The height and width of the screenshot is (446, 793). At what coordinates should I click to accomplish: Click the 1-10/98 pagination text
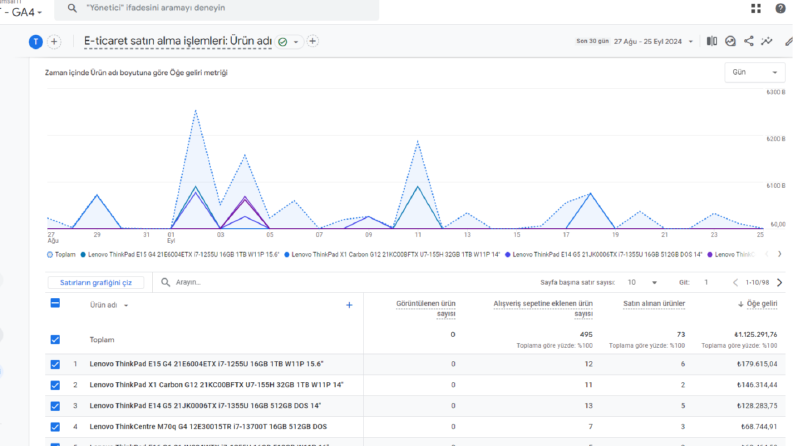pyautogui.click(x=757, y=282)
